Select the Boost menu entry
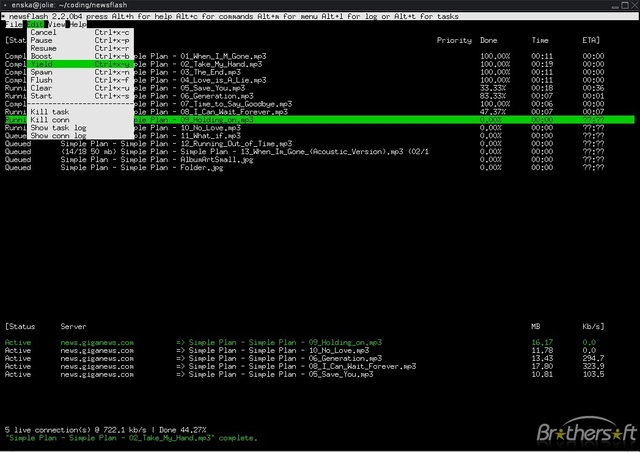Viewport: 640px width, 452px height. click(x=80, y=56)
